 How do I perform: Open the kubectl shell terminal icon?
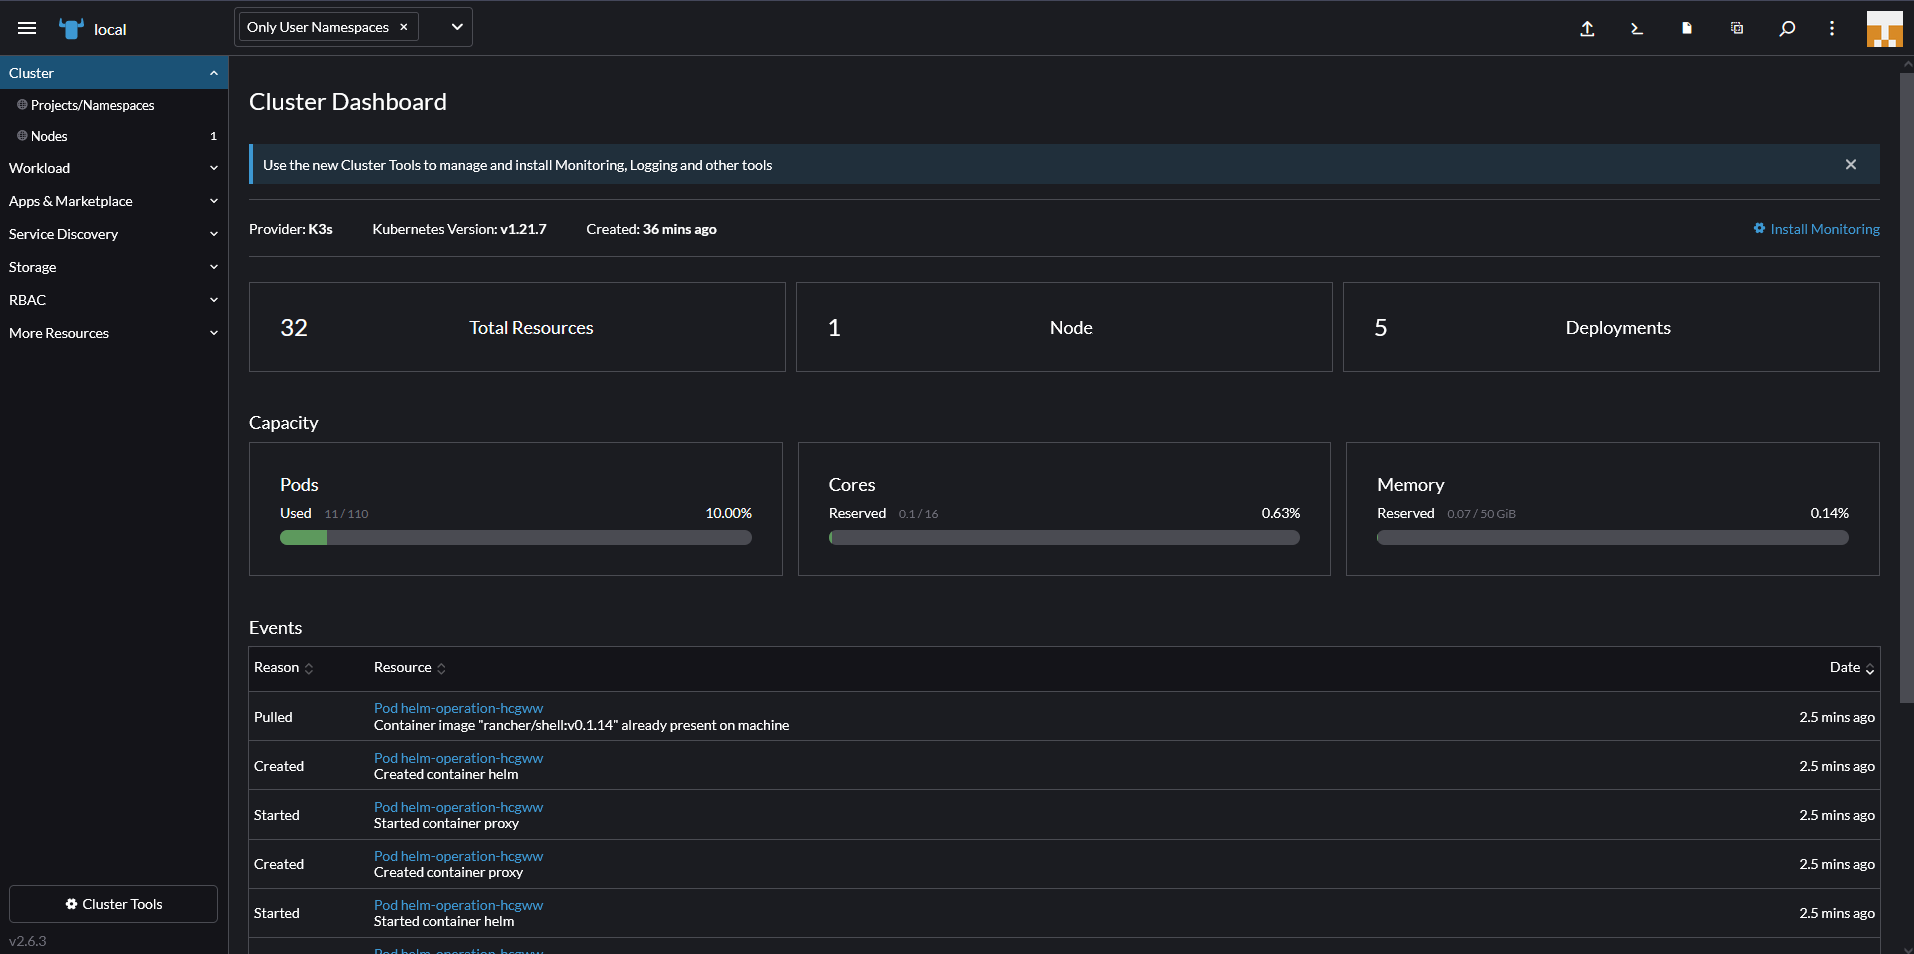coord(1637,28)
